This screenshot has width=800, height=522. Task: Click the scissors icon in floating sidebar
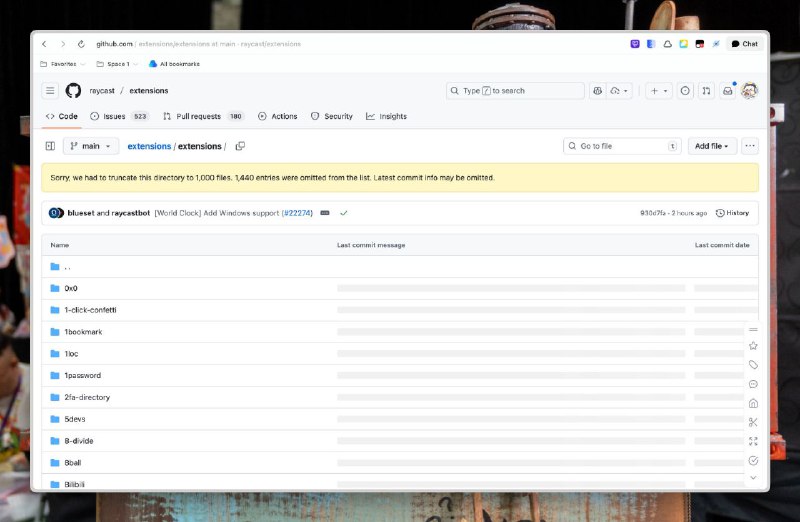click(x=753, y=422)
